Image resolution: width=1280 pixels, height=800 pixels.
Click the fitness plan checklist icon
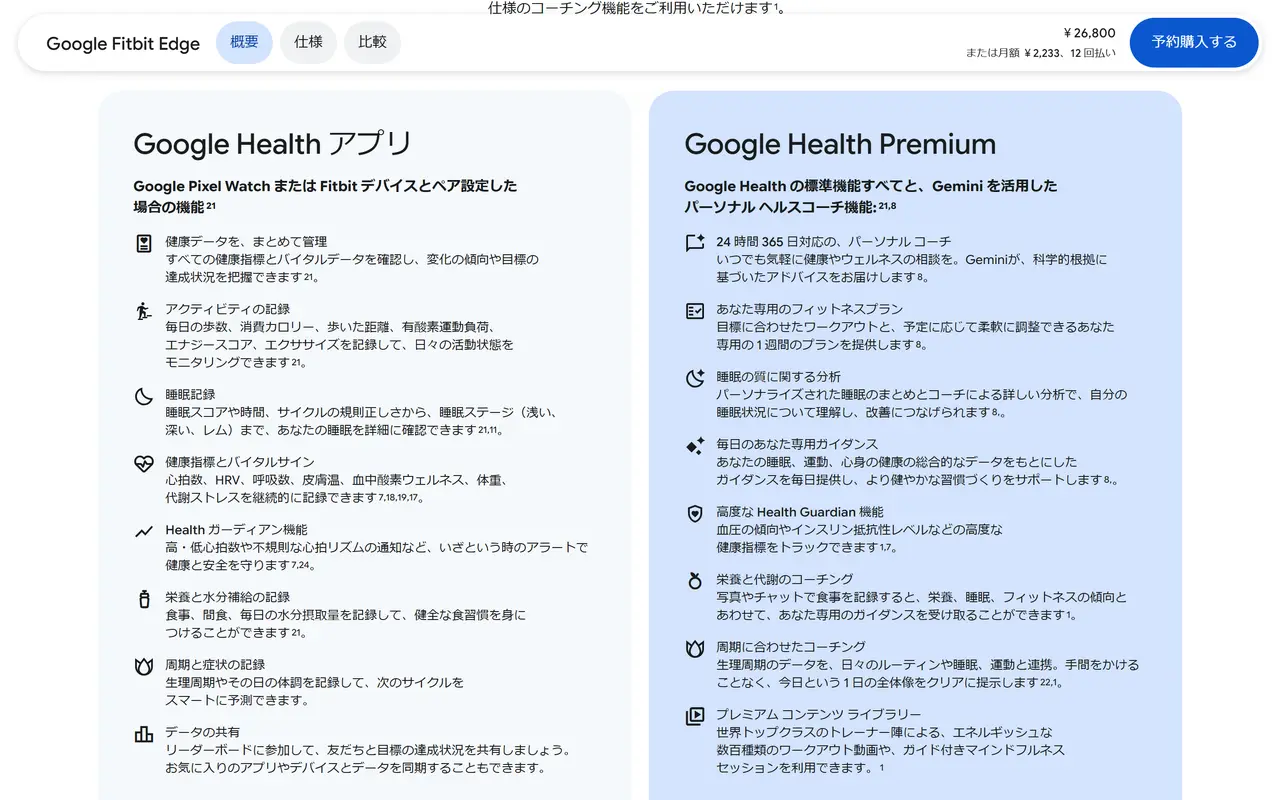pos(695,311)
